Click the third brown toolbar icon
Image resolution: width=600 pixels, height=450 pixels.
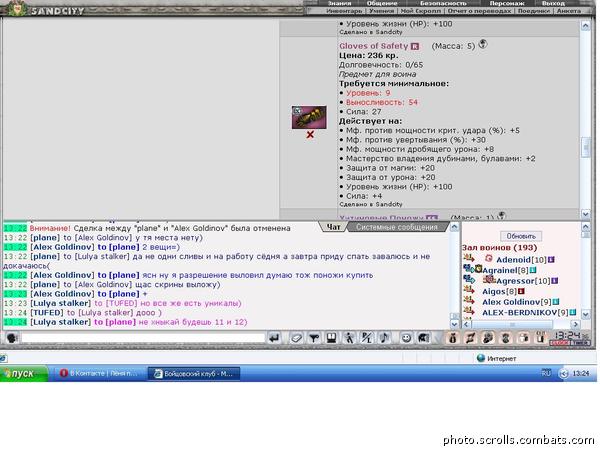point(488,338)
